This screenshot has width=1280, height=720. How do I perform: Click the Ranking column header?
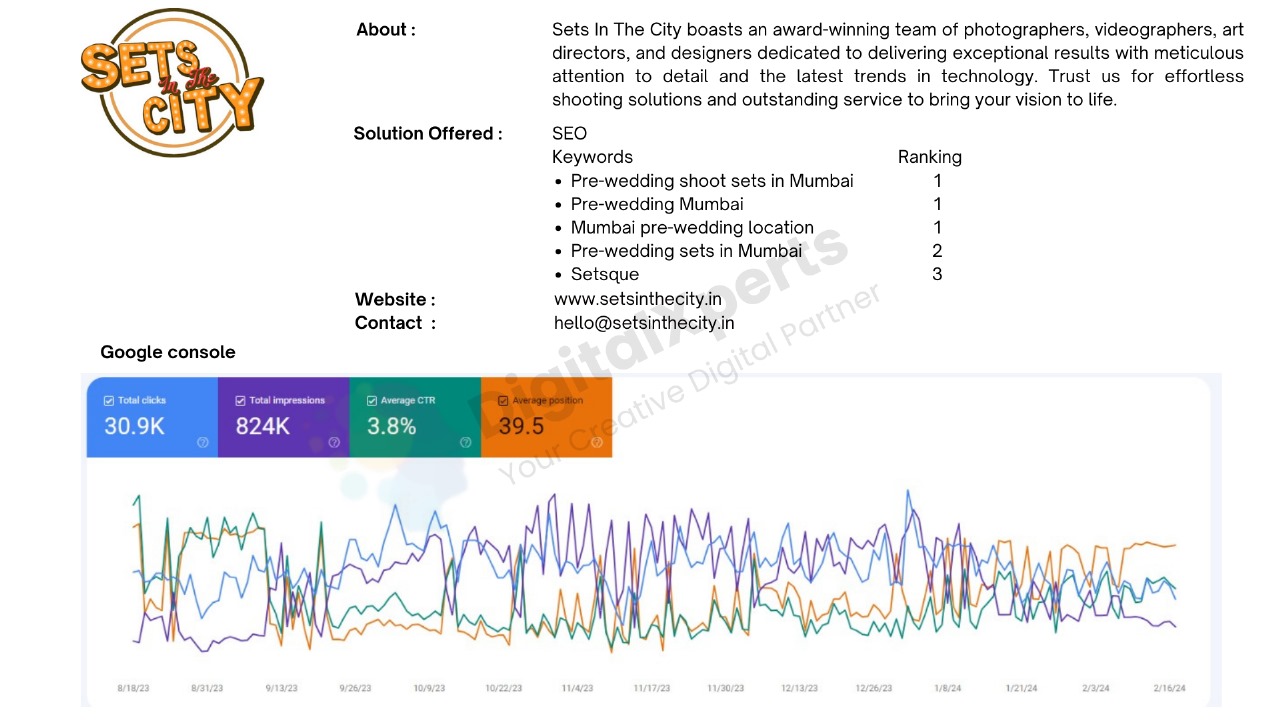929,157
